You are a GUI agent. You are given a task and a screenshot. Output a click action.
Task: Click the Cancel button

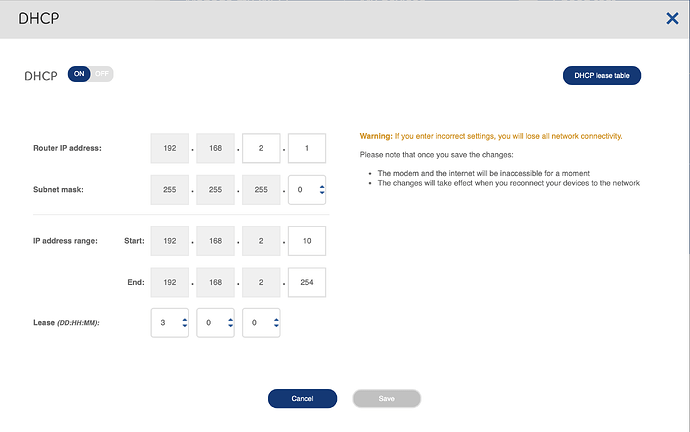pyautogui.click(x=302, y=399)
